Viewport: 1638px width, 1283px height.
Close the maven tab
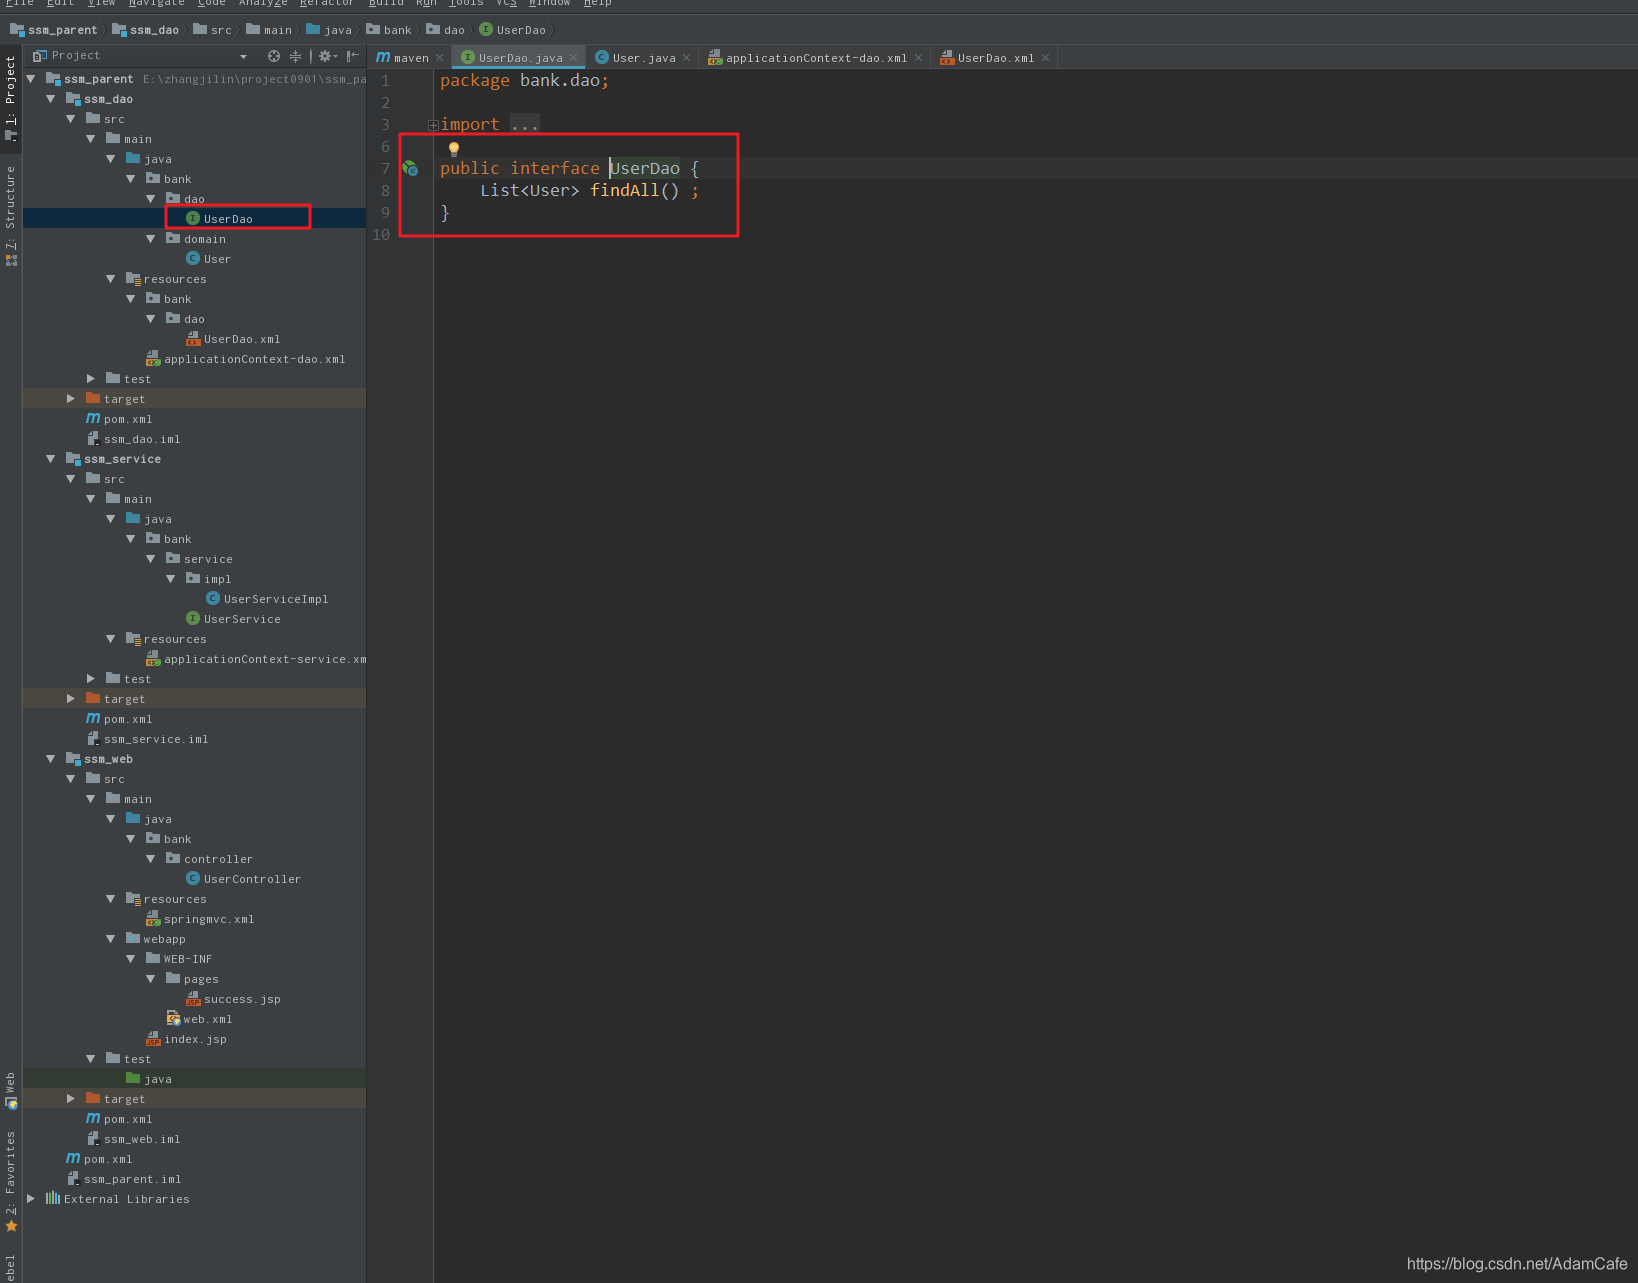tap(439, 58)
